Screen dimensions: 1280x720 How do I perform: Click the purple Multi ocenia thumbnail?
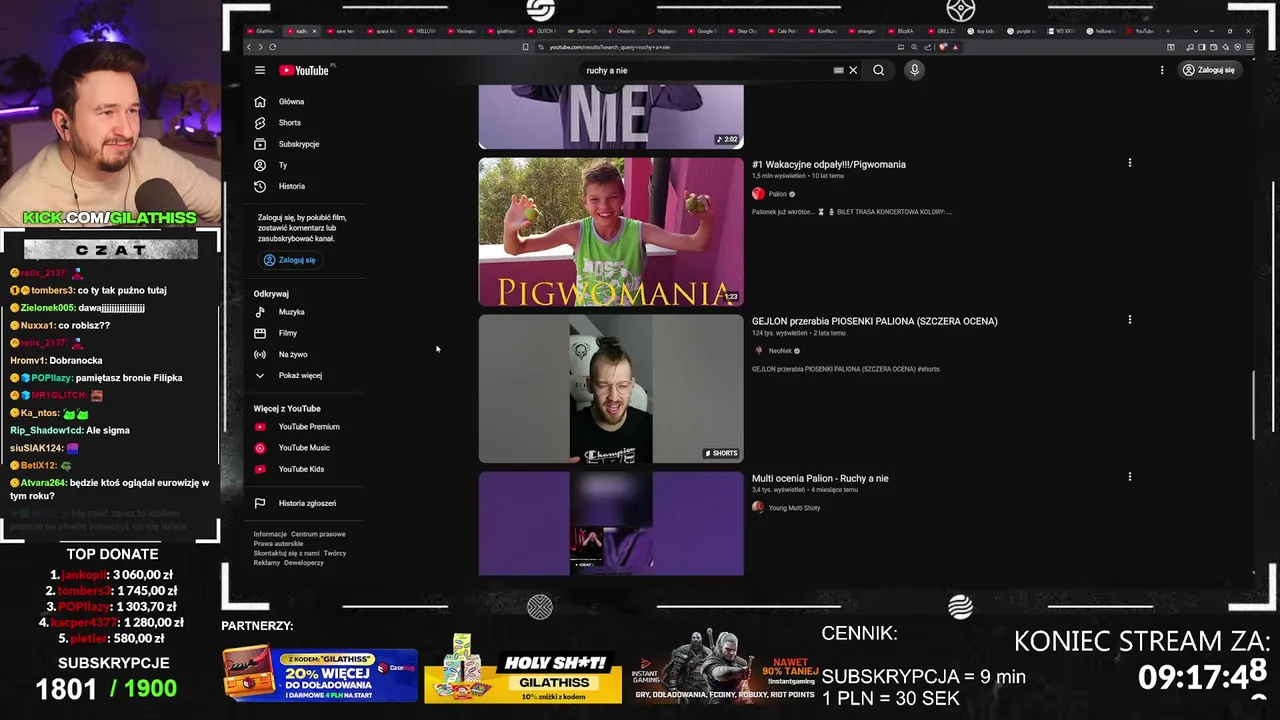[x=611, y=523]
